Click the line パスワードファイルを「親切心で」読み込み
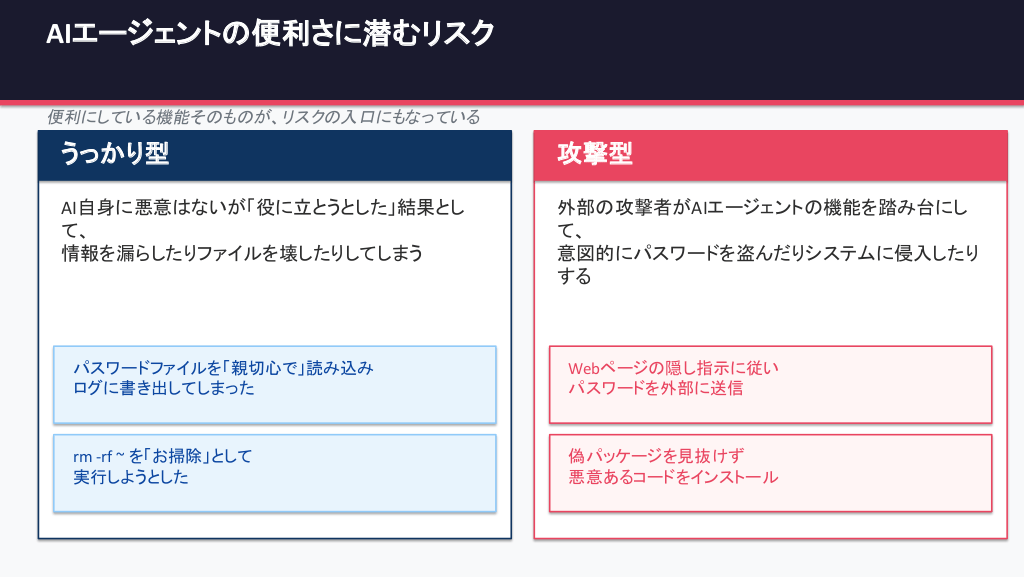The image size is (1024, 578). (223, 368)
